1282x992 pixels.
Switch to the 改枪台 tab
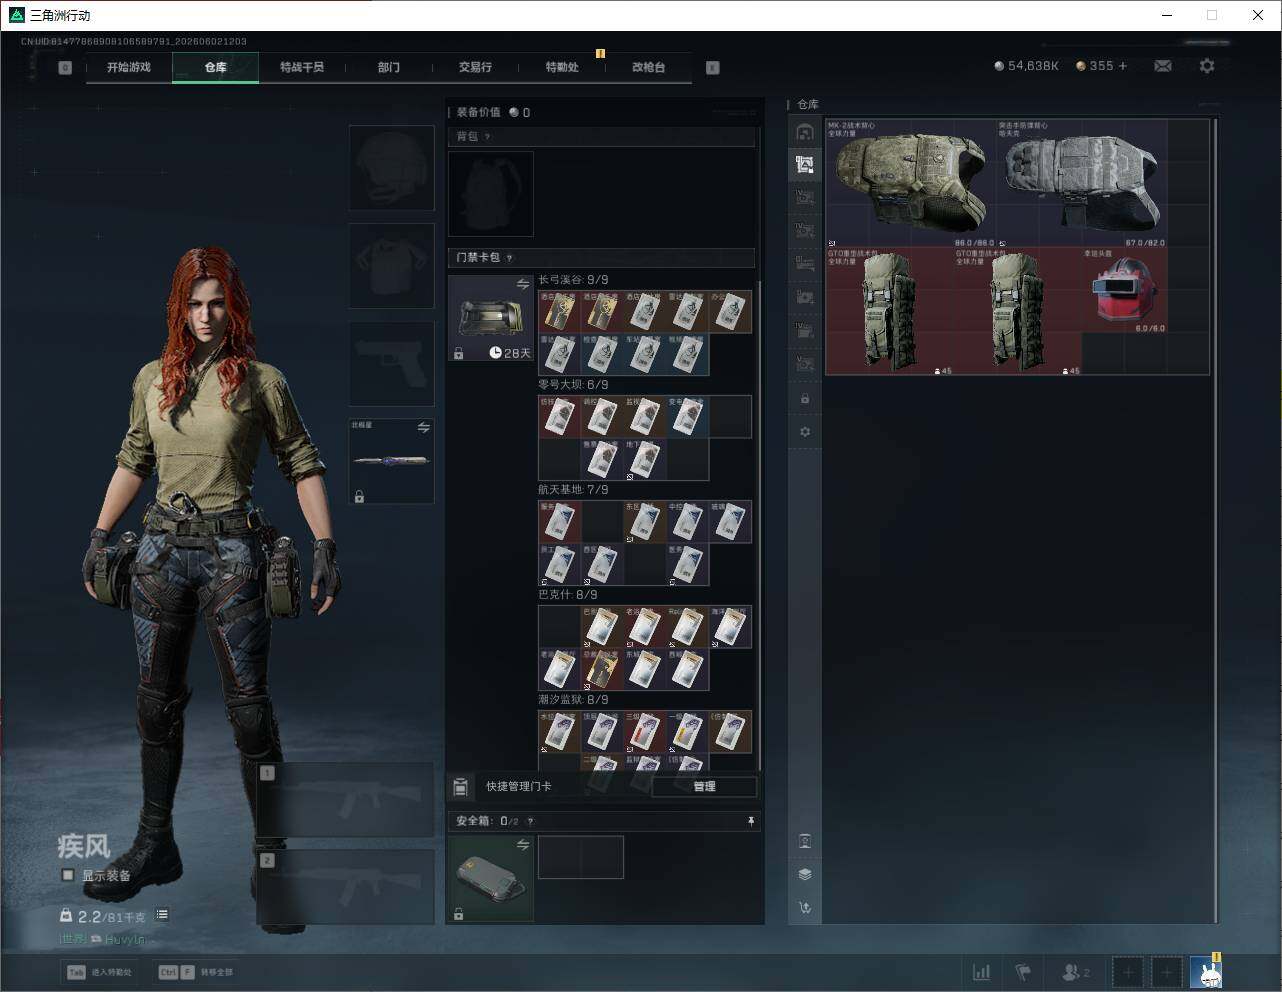(648, 67)
